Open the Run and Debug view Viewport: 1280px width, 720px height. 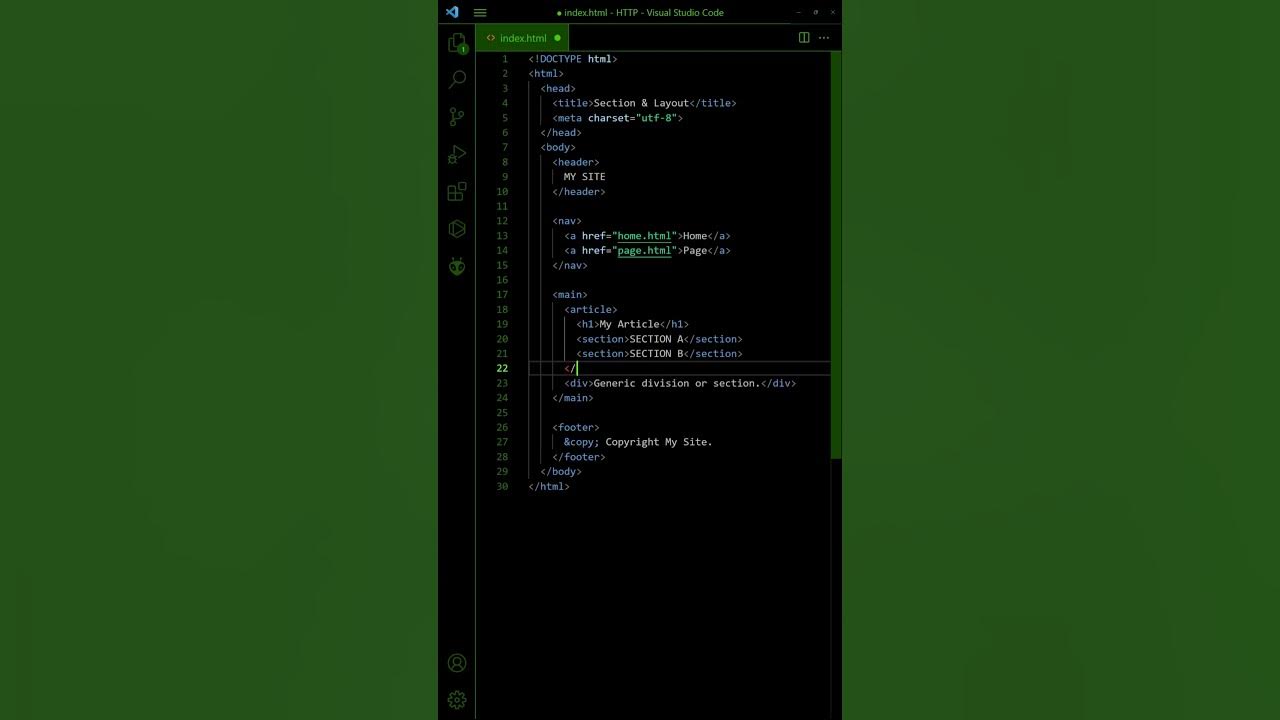click(457, 154)
